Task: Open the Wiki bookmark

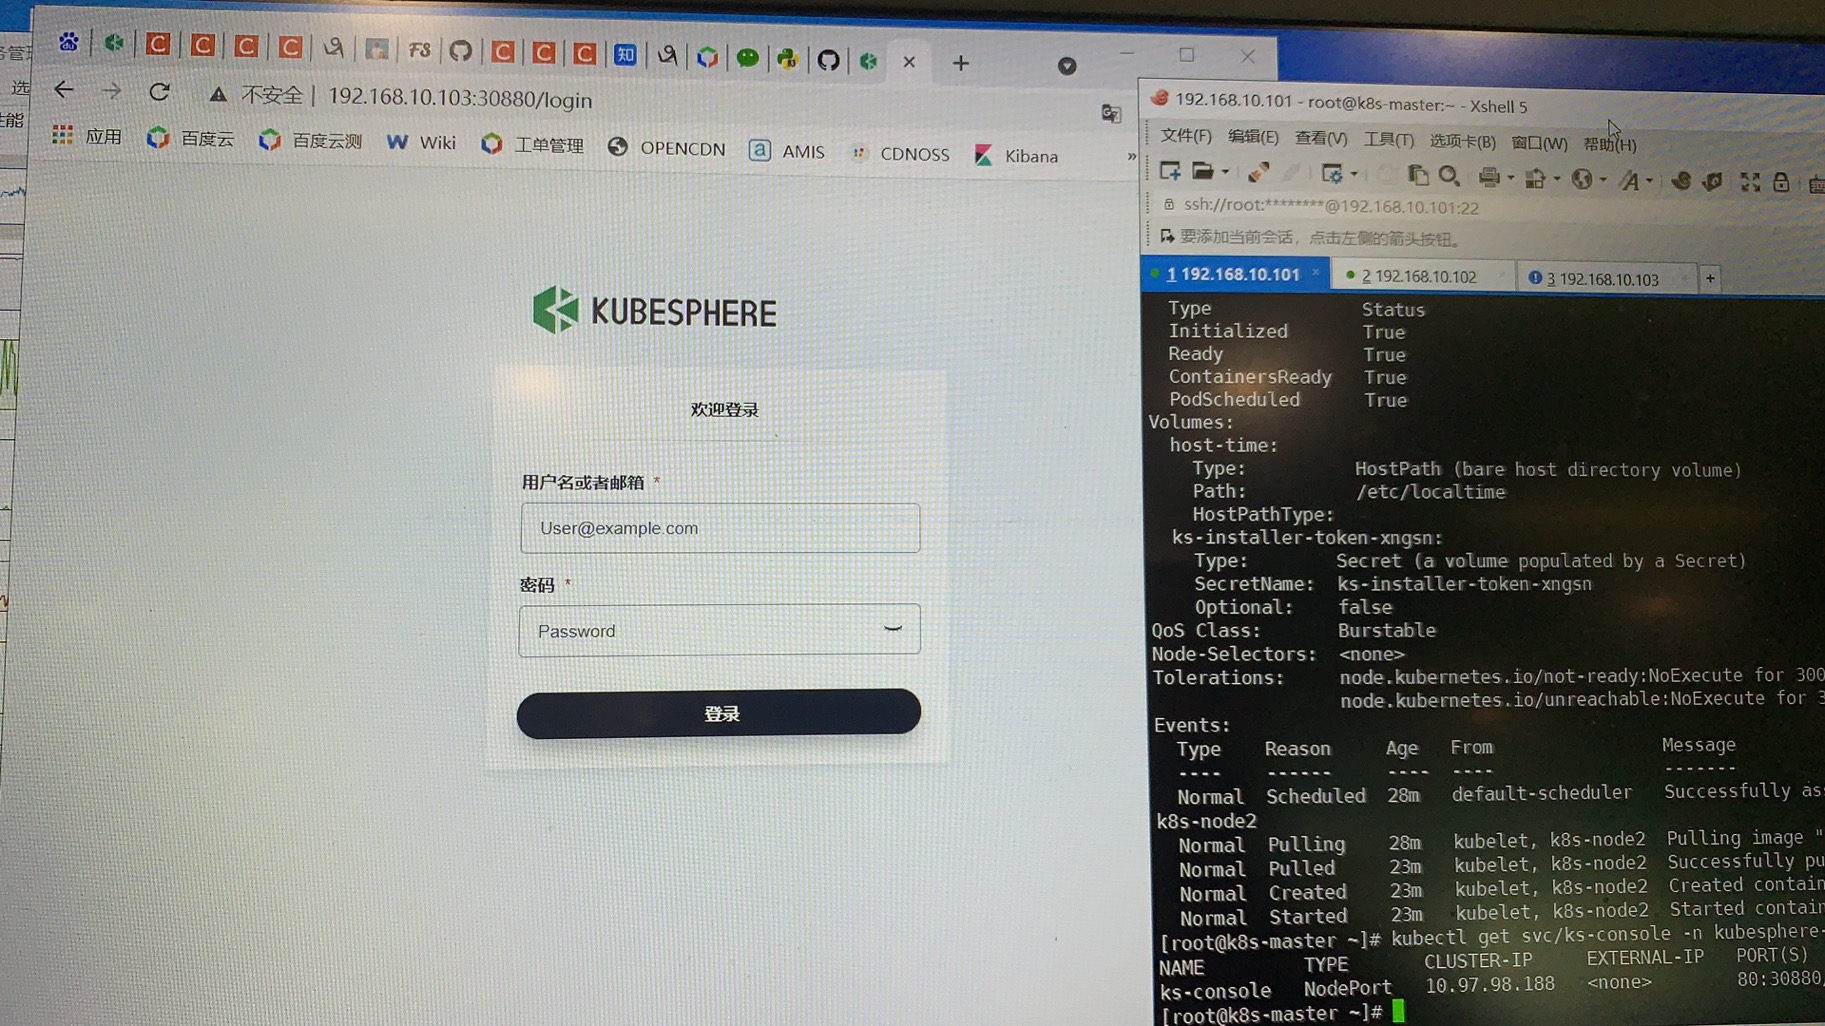Action: click(421, 143)
